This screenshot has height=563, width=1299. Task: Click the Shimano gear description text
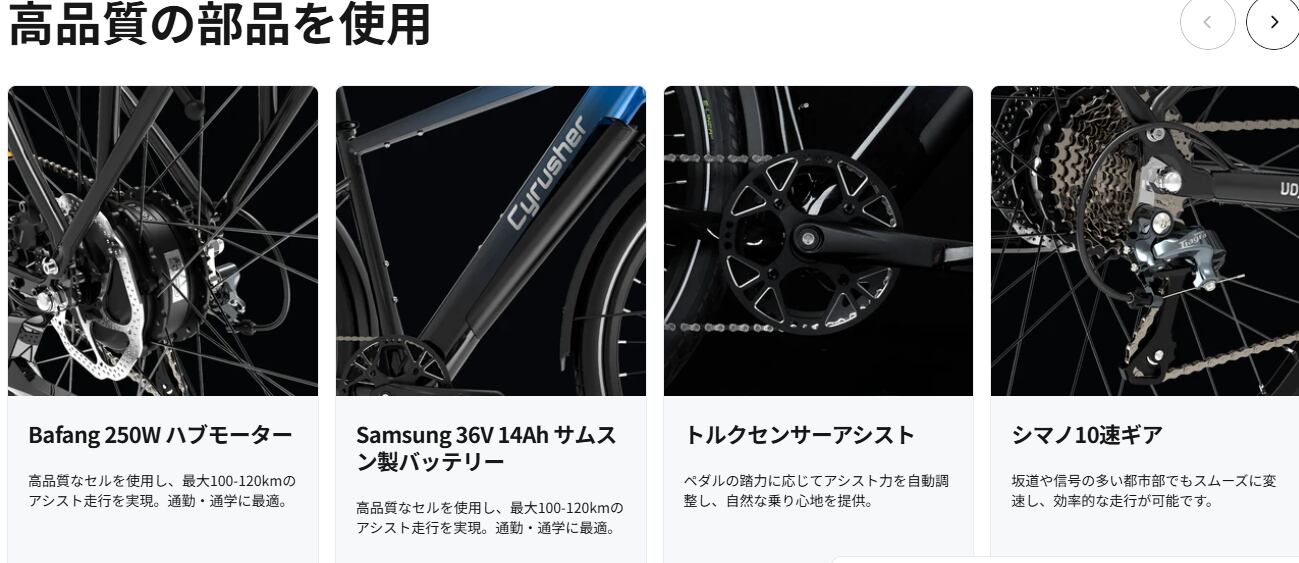coord(1143,491)
